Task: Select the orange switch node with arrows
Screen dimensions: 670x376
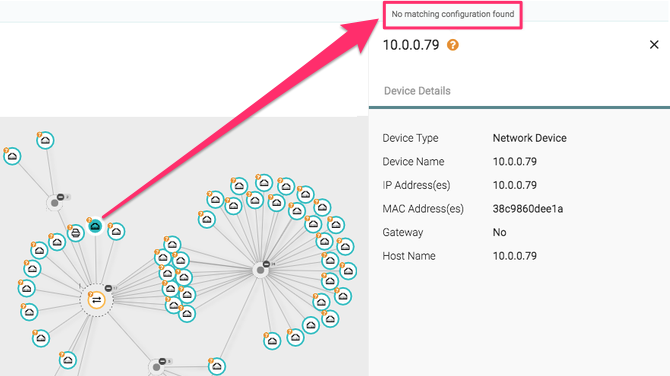Action: 97,300
